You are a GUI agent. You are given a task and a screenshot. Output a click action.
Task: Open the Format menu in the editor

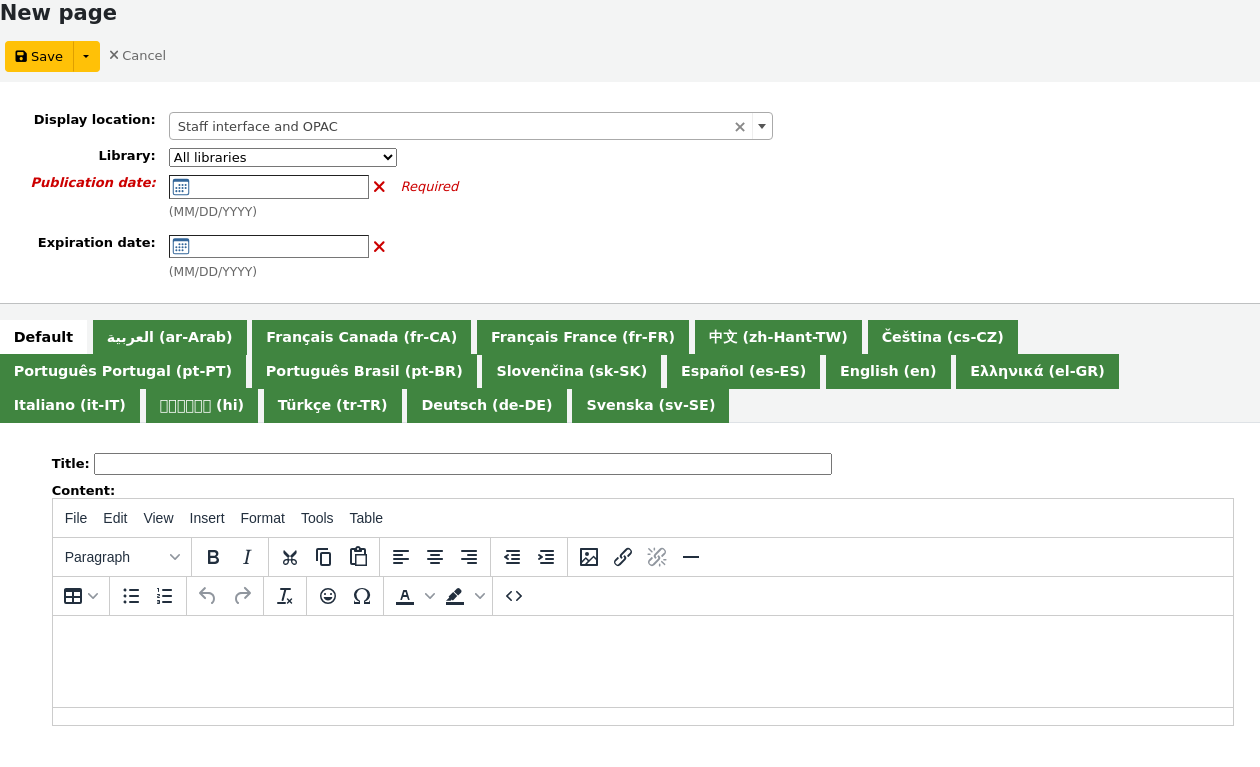[262, 518]
